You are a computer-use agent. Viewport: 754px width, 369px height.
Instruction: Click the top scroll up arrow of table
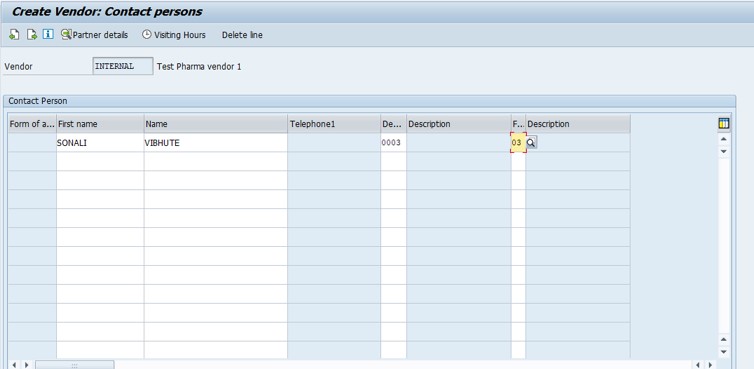[724, 139]
